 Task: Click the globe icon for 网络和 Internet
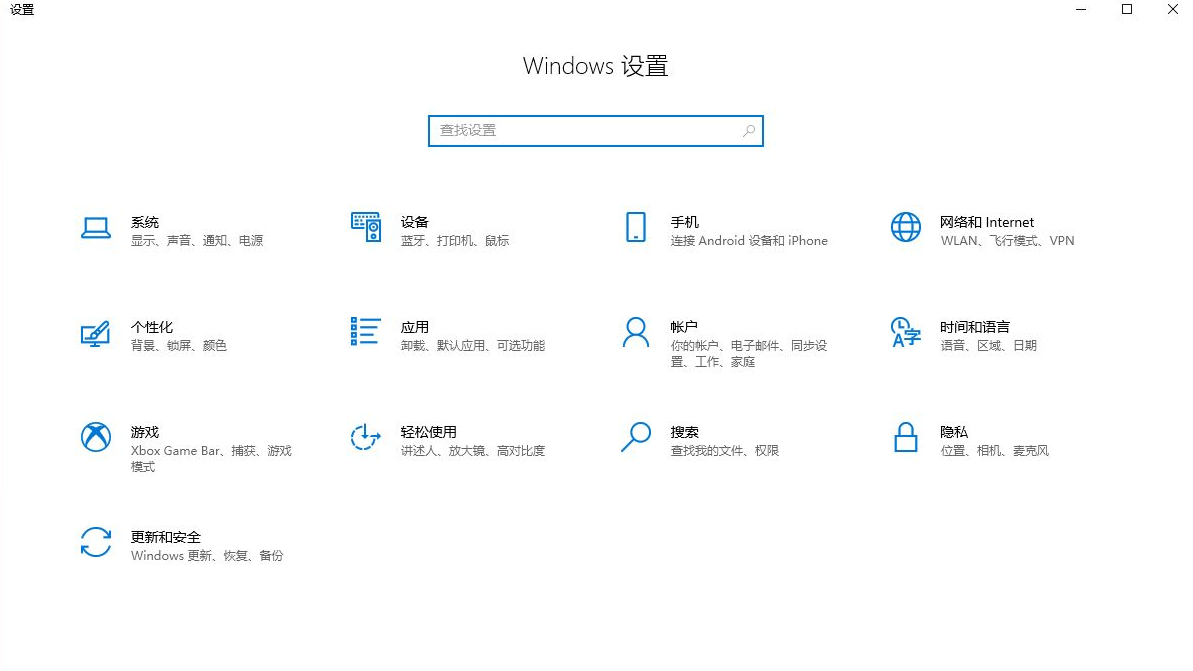coord(905,227)
